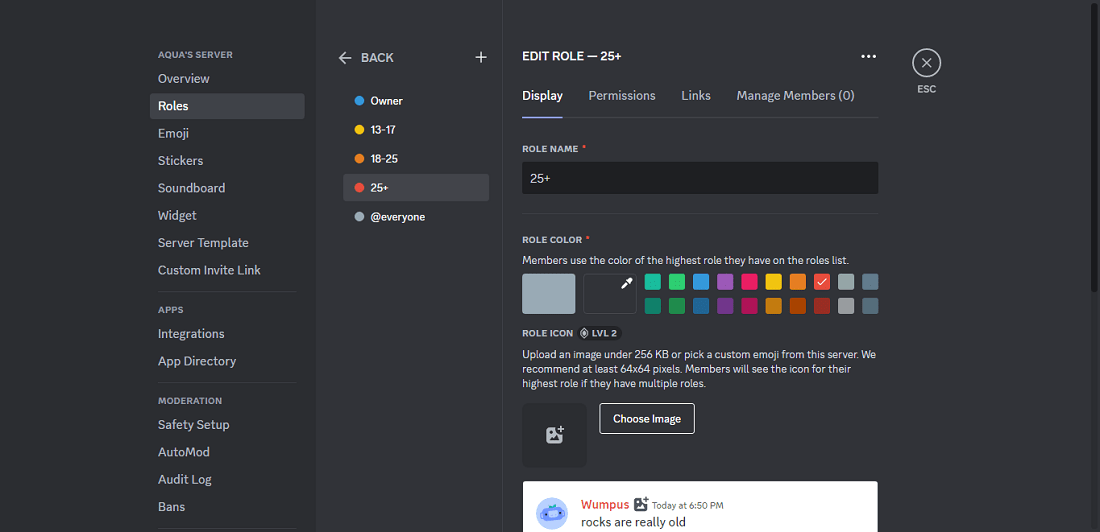Open the Roles settings page
This screenshot has height=532, width=1100.
[x=227, y=106]
